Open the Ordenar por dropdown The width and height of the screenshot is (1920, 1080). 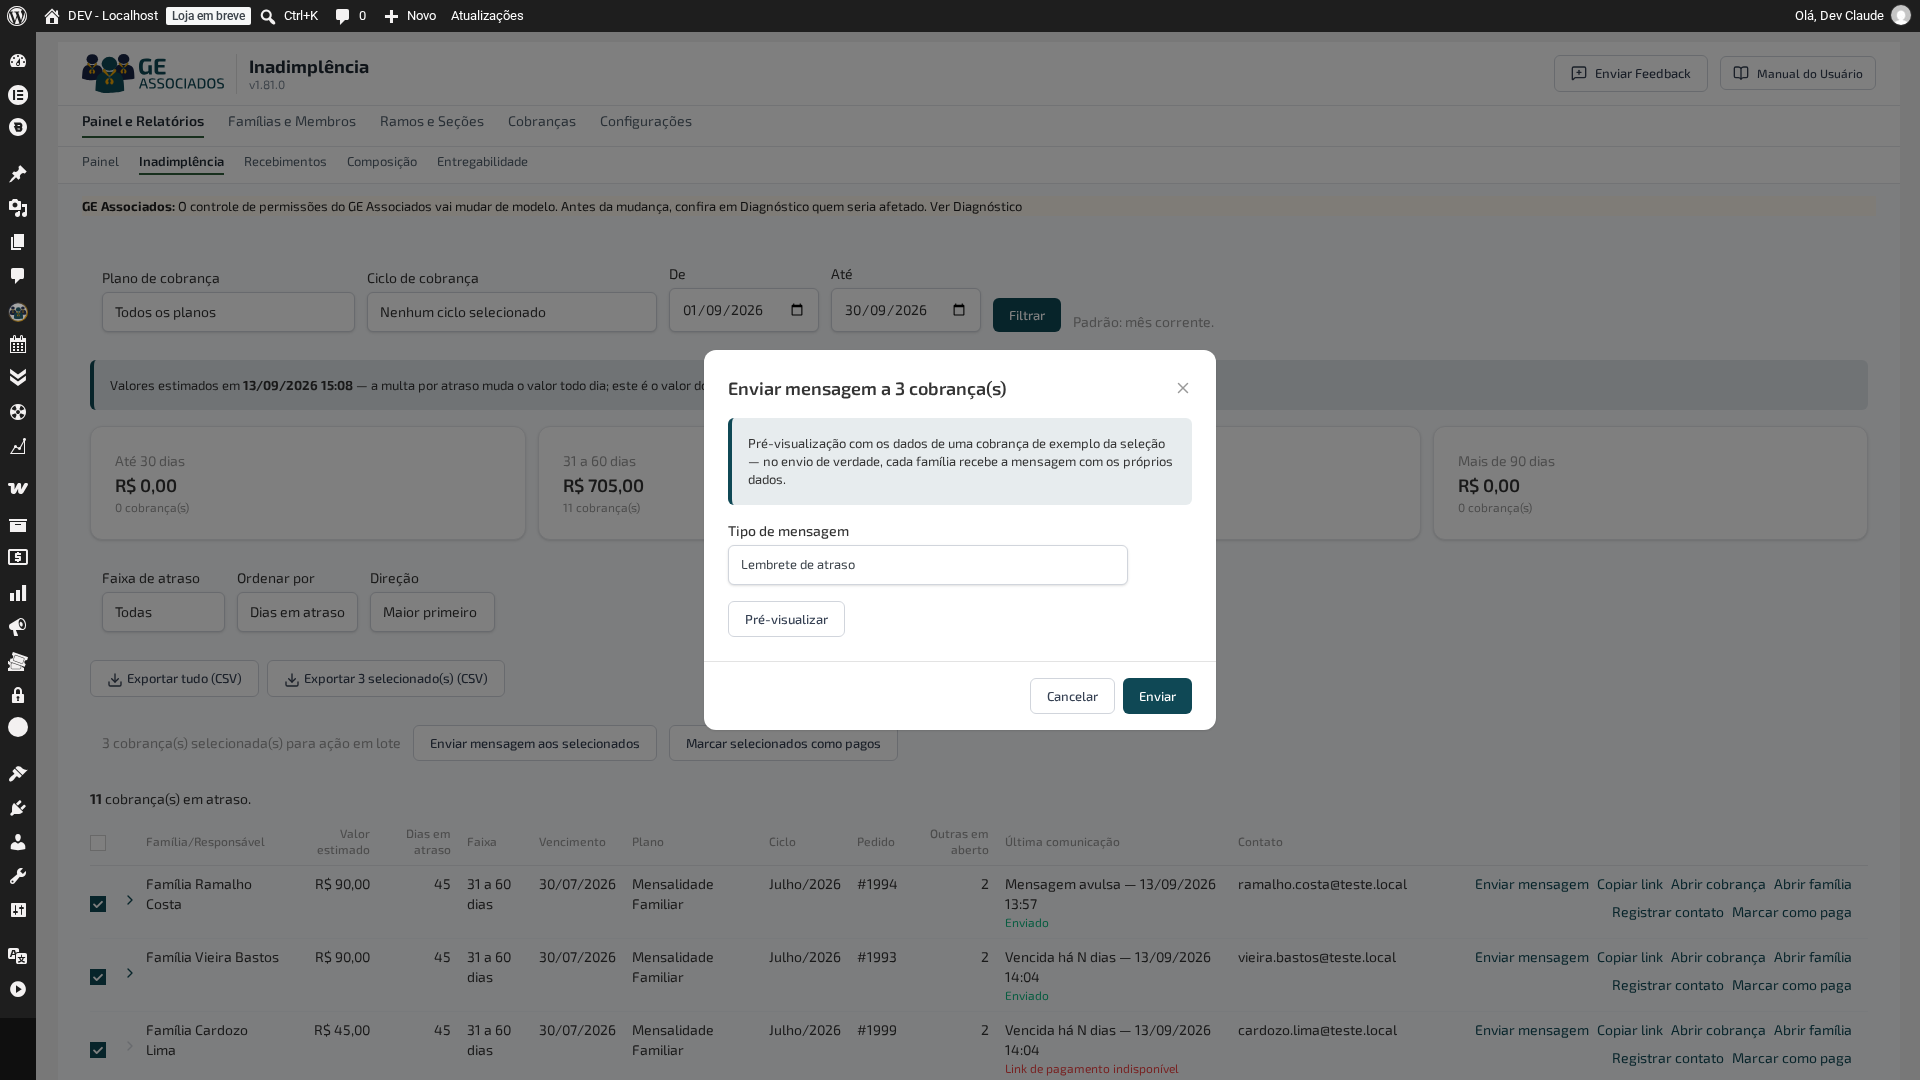[x=297, y=612]
